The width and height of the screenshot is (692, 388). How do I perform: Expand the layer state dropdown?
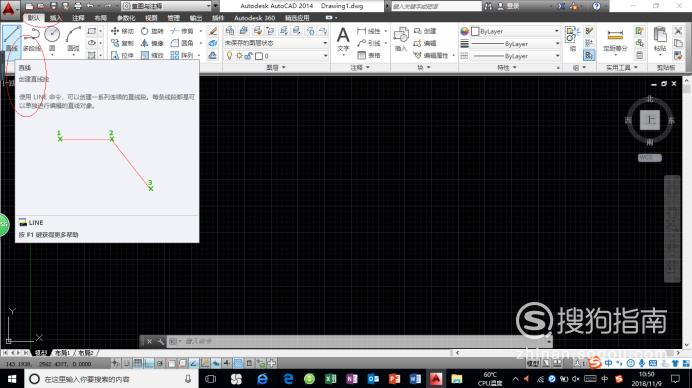tap(325, 43)
